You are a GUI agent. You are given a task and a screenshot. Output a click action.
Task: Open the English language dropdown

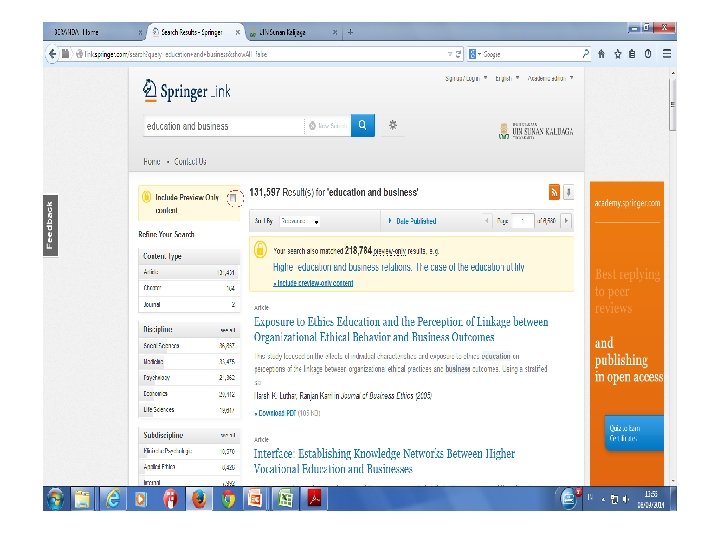(507, 79)
